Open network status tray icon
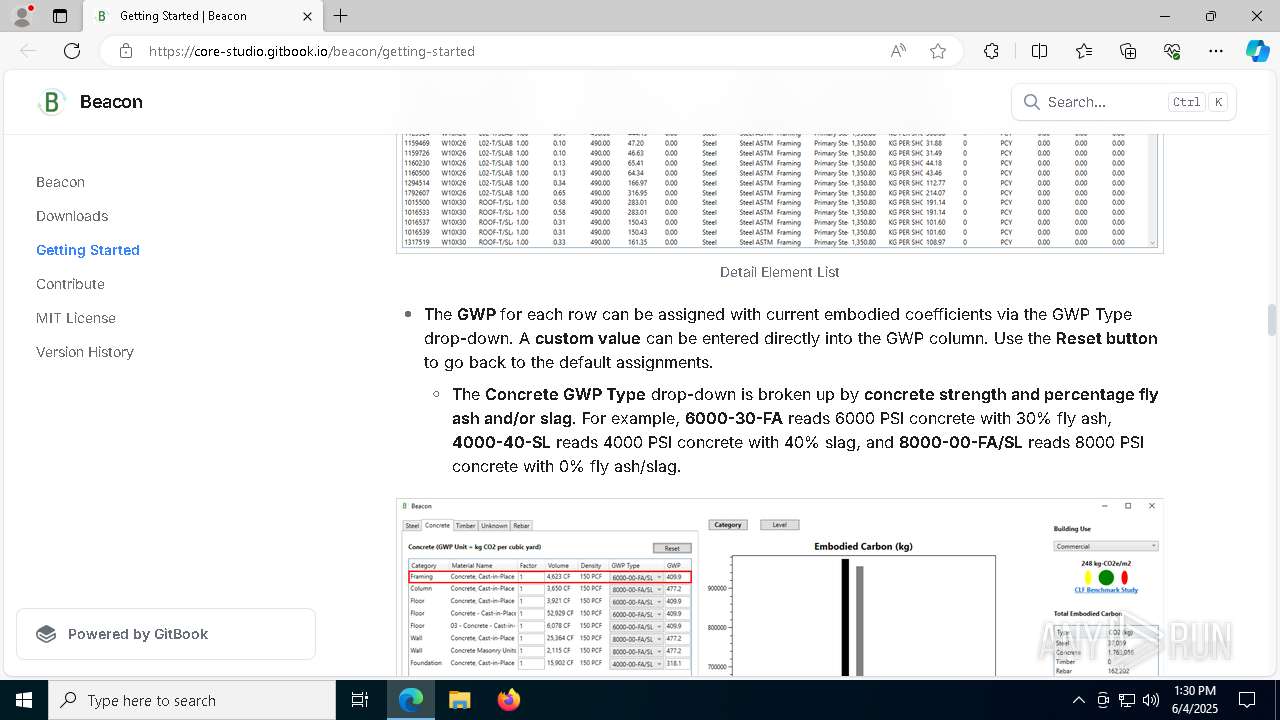The height and width of the screenshot is (720, 1280). (x=1127, y=700)
